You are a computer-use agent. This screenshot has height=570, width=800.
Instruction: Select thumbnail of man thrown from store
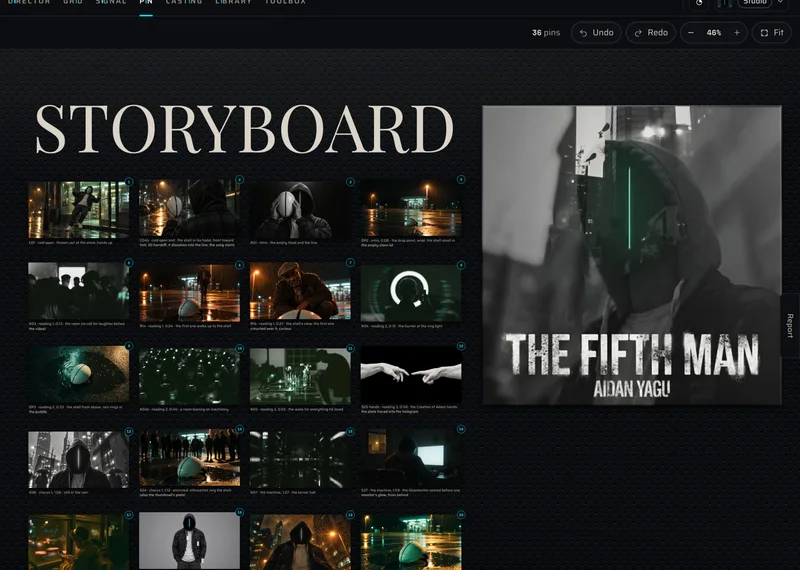point(79,210)
